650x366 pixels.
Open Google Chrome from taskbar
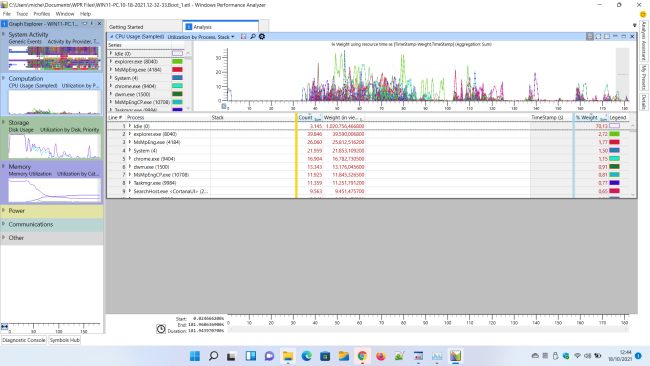[x=362, y=356]
